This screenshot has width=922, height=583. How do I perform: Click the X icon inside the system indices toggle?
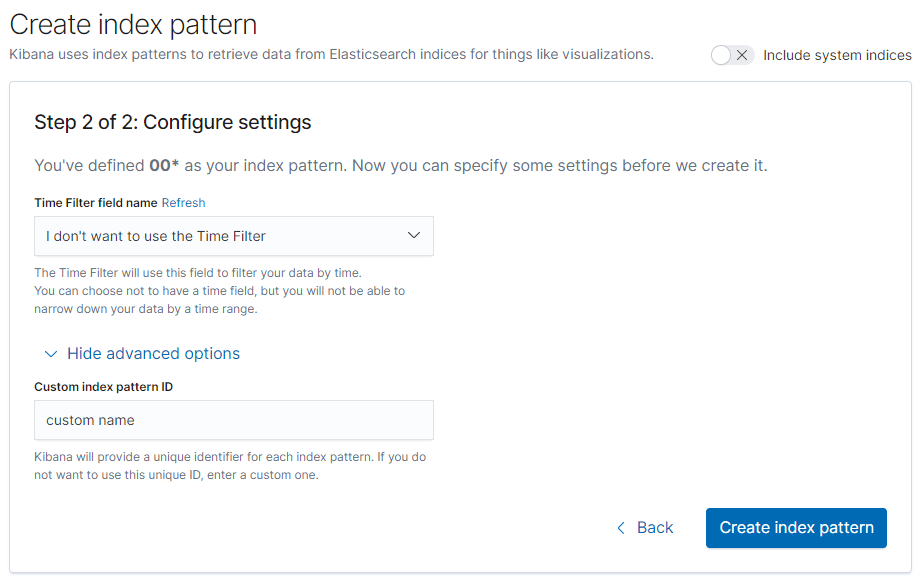pos(743,55)
